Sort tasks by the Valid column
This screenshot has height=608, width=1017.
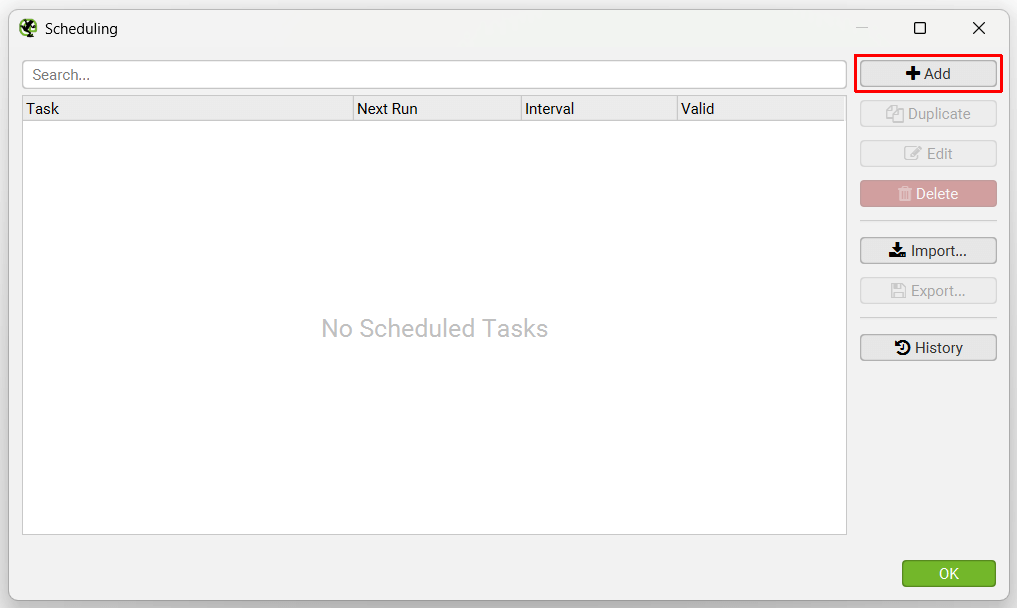point(760,108)
